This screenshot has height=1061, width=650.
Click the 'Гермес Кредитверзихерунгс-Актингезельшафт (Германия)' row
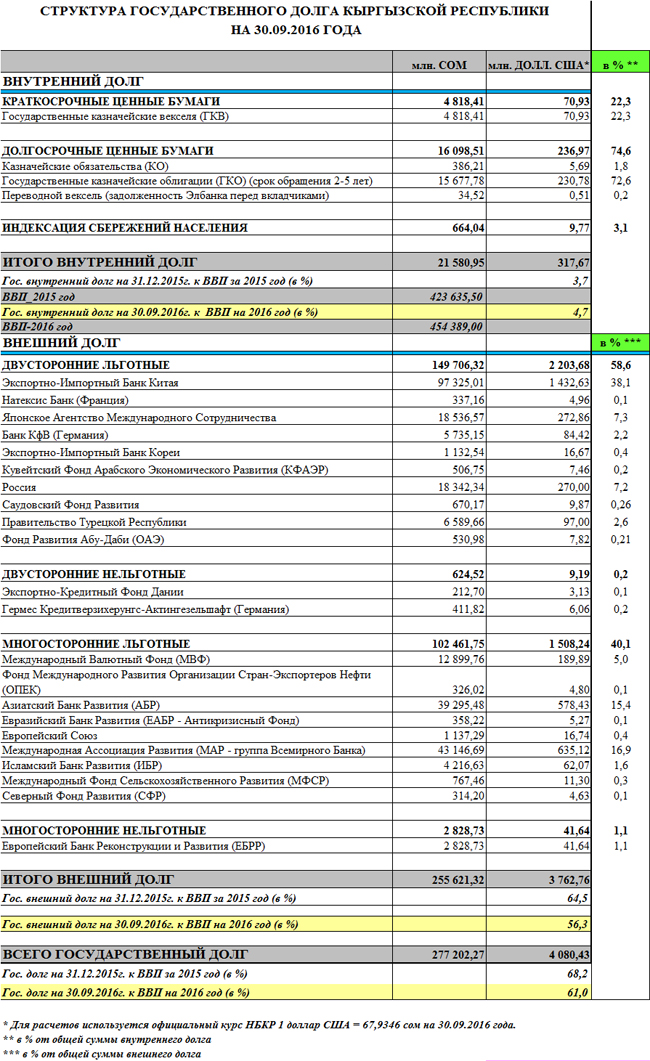point(296,609)
